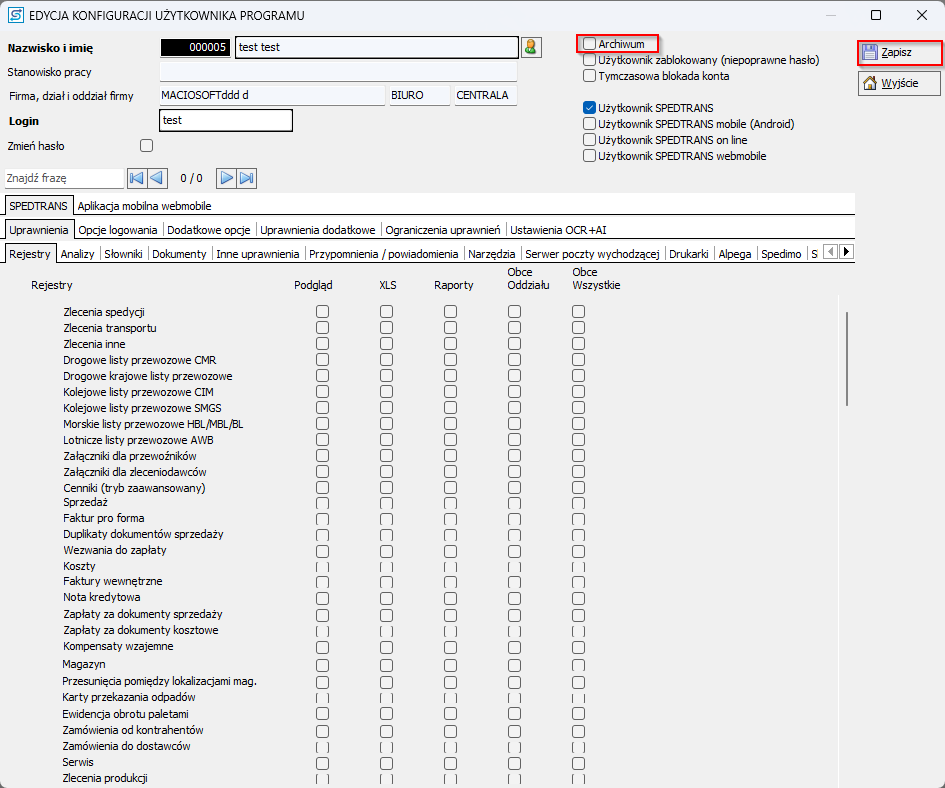Uncheck Użytkownik SPEDTRANS checkbox
The image size is (945, 788).
click(590, 108)
